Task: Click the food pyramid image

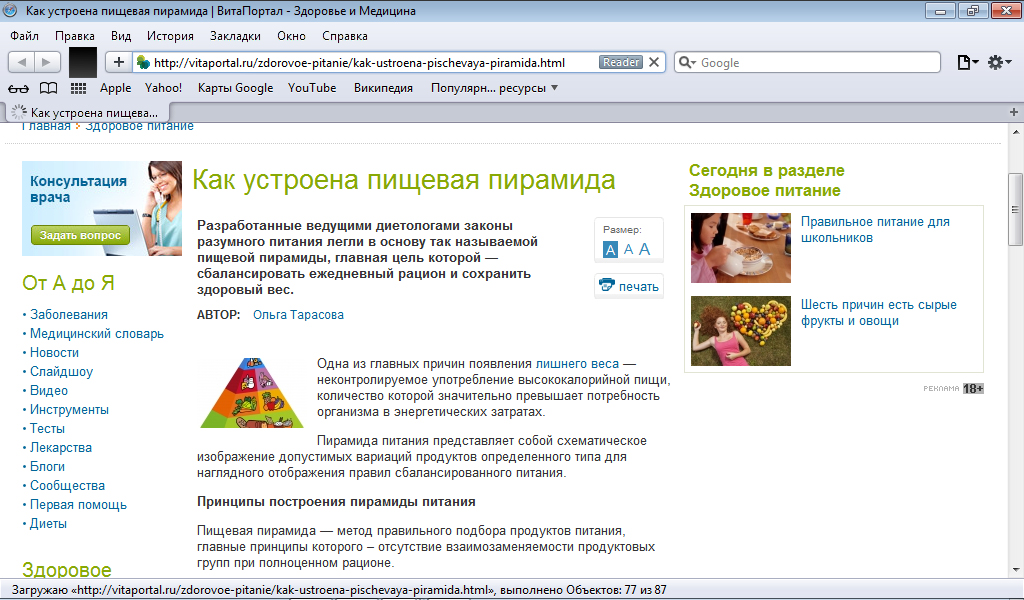Action: 252,393
